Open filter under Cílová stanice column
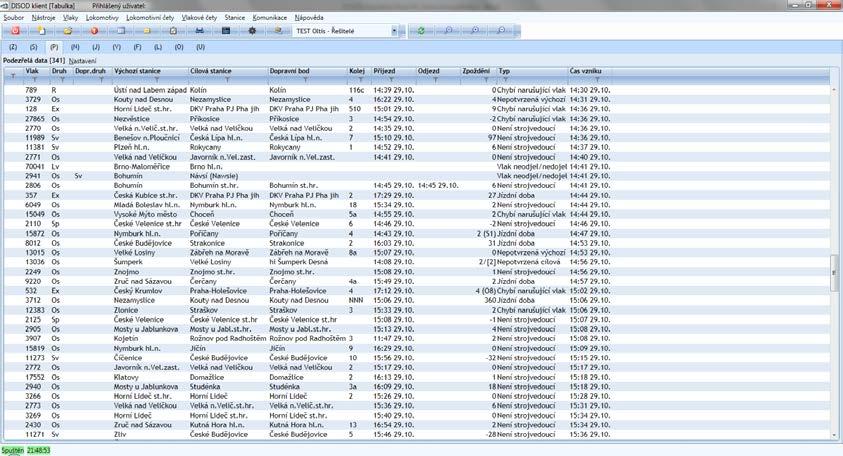 pyautogui.click(x=227, y=80)
